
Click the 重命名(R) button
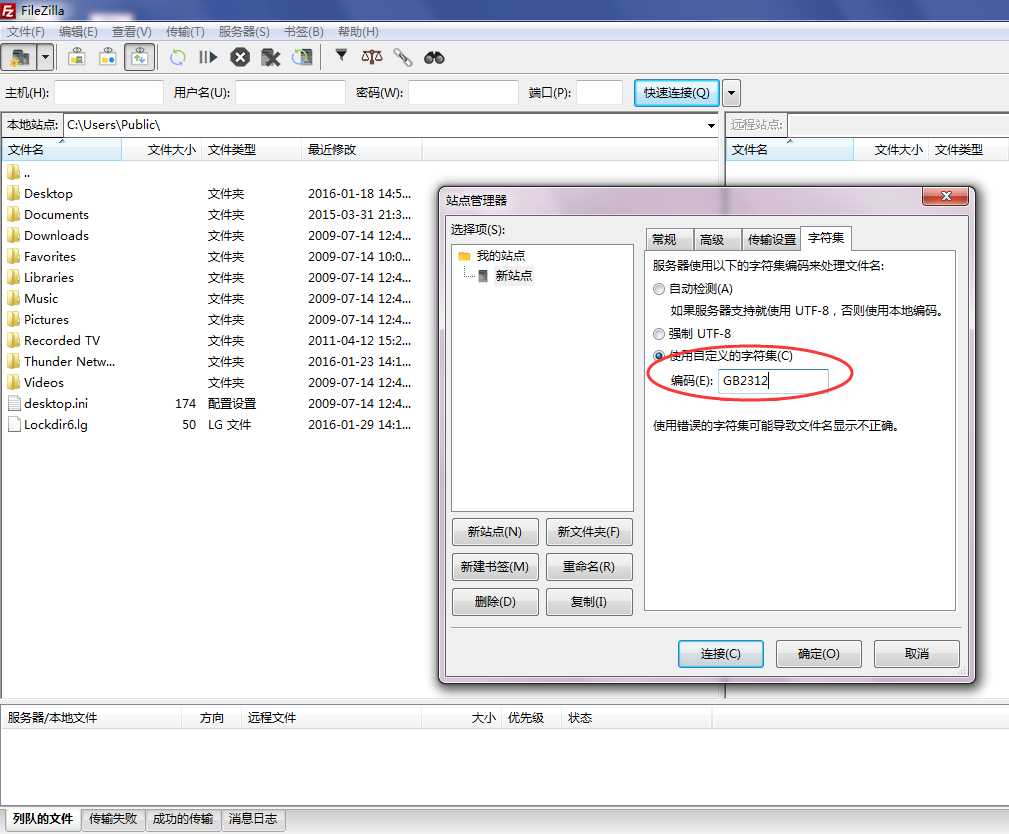click(589, 566)
